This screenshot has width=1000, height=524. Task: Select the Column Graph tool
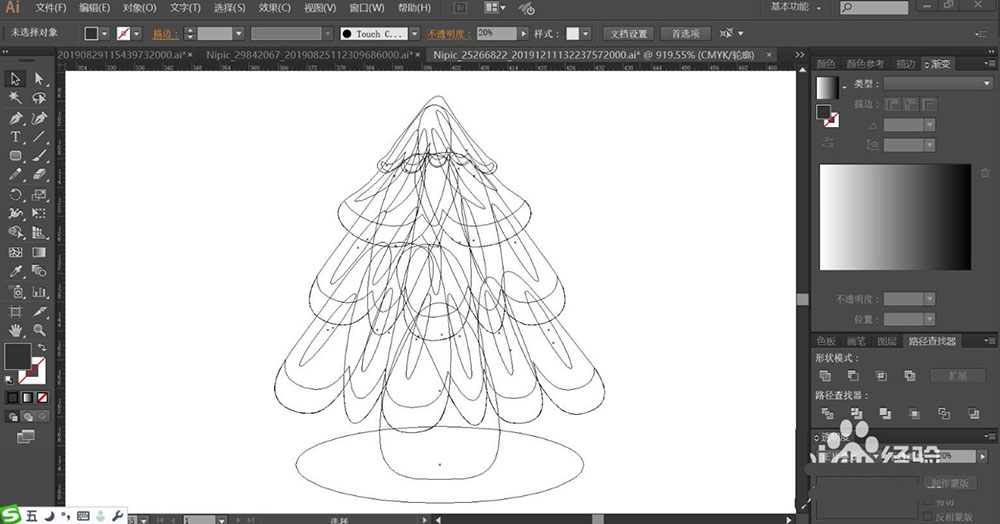tap(39, 292)
